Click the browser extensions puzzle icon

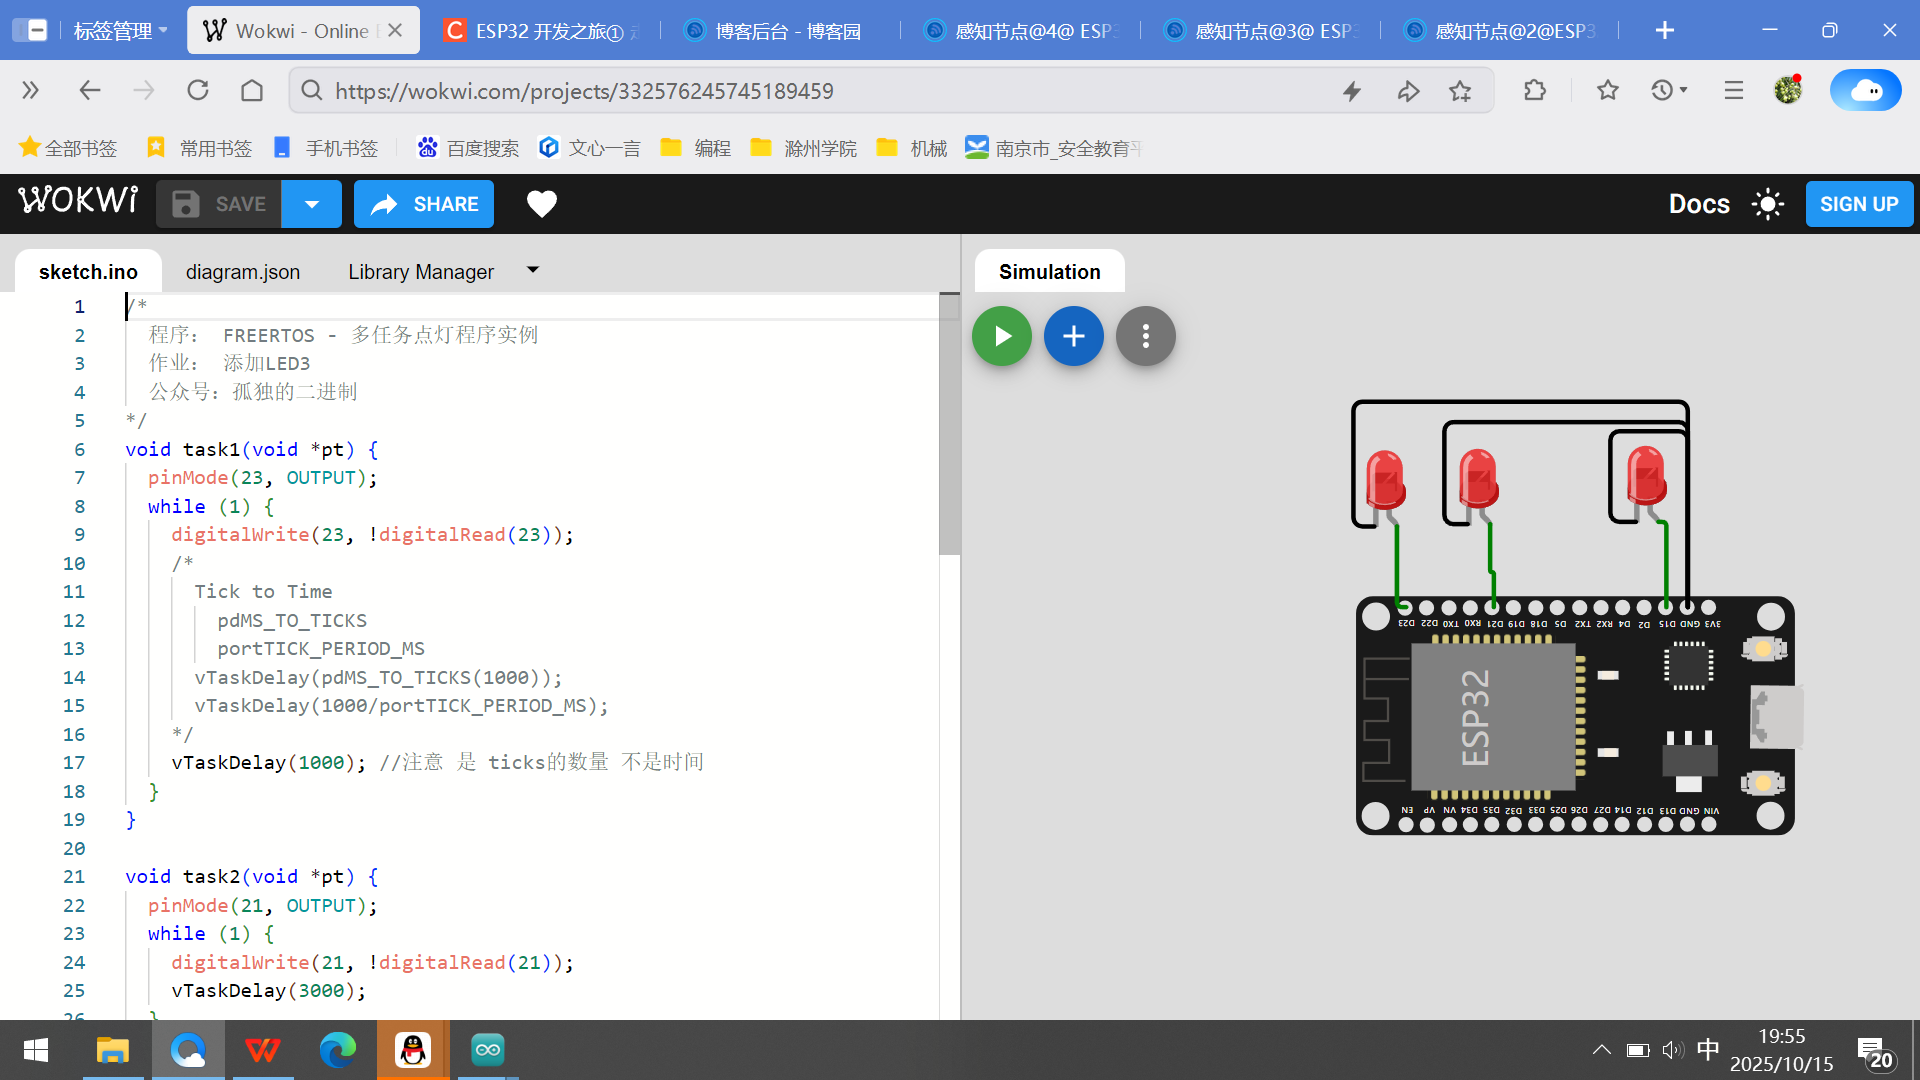(x=1534, y=91)
